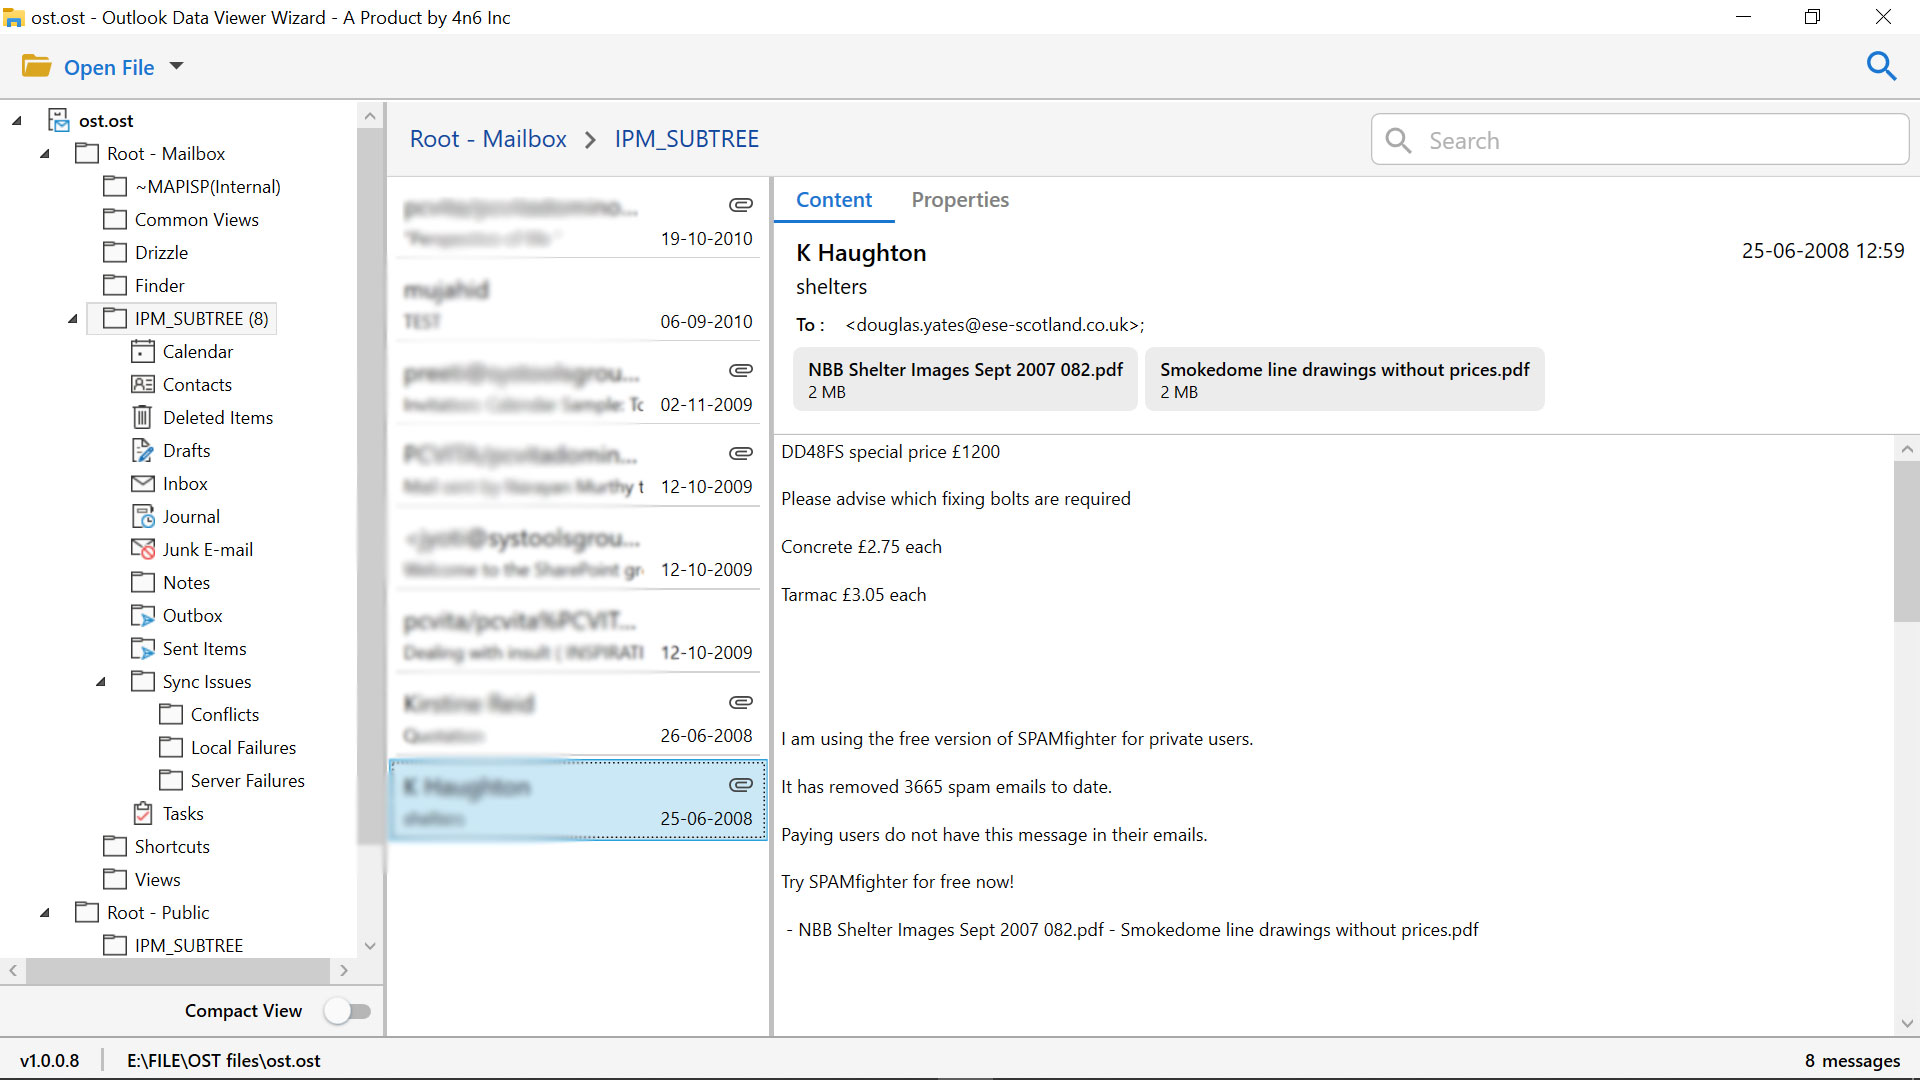Select the Sent Items folder in sidebar
The image size is (1920, 1080).
[x=203, y=647]
